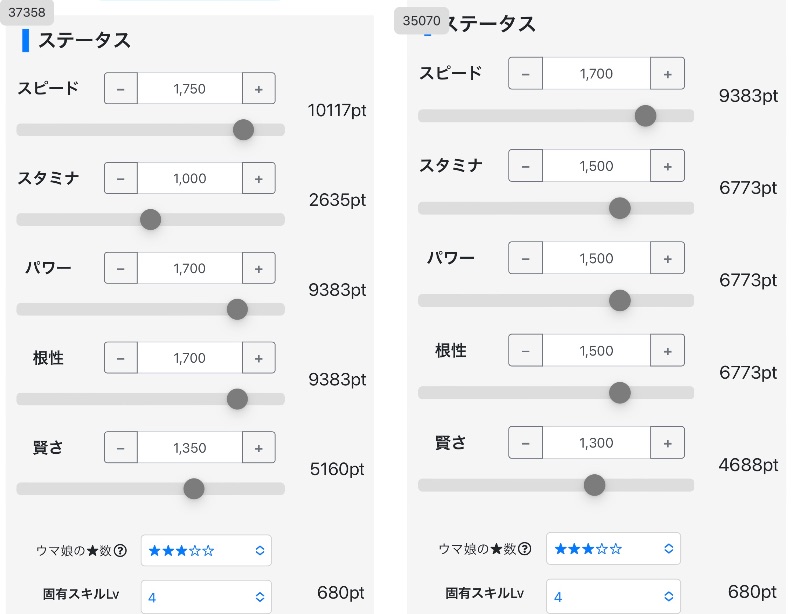
Task: Open right panel unique skill Lv dropdown
Action: pos(613,597)
